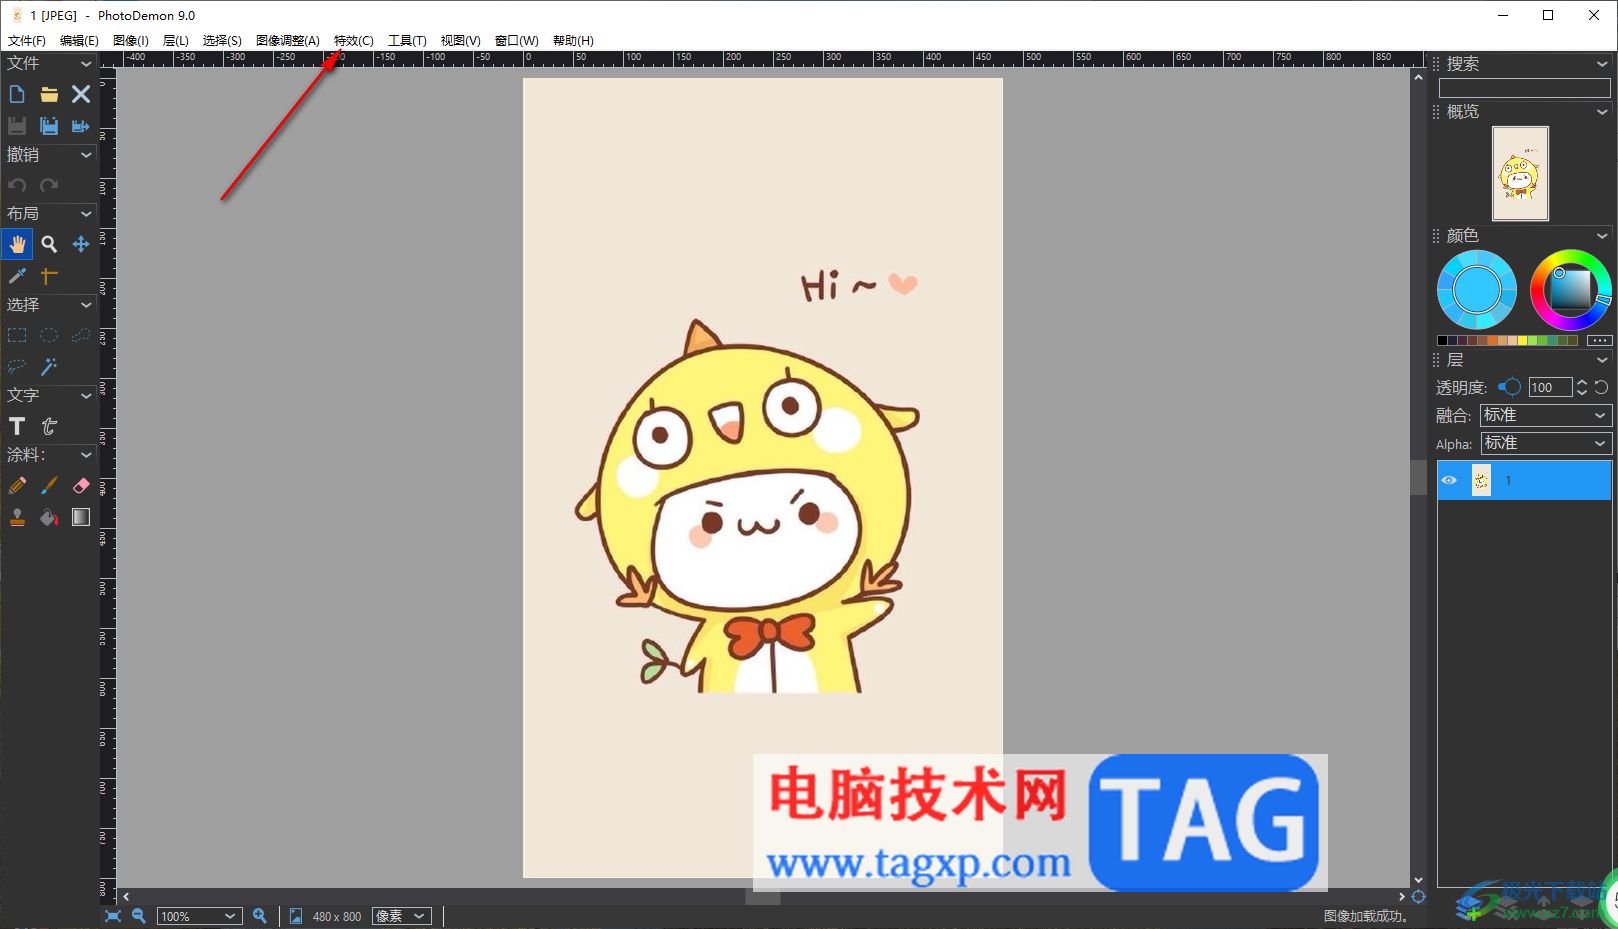Viewport: 1618px width, 929px height.
Task: Select the Paintbrush tool
Action: coord(49,485)
